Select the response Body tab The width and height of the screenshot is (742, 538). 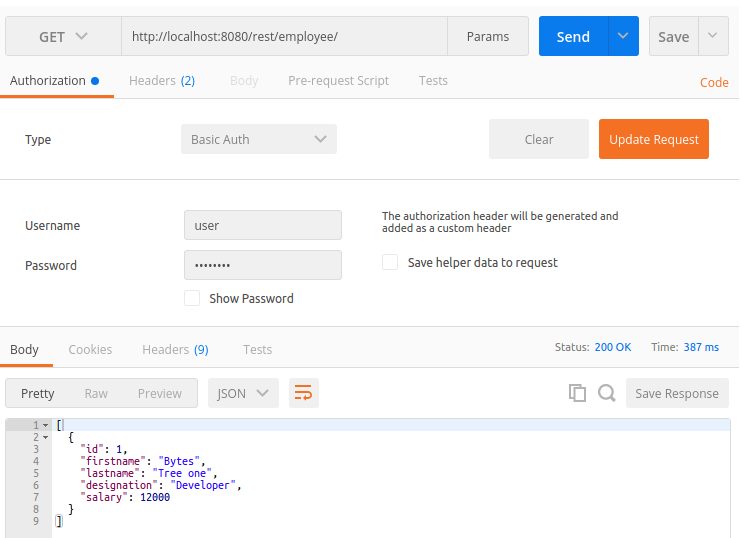pos(24,350)
